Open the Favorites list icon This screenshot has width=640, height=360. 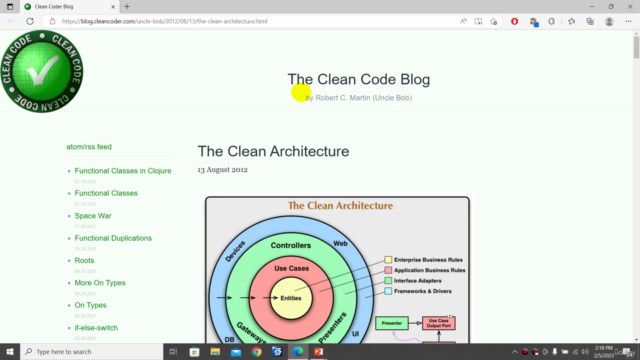571,21
